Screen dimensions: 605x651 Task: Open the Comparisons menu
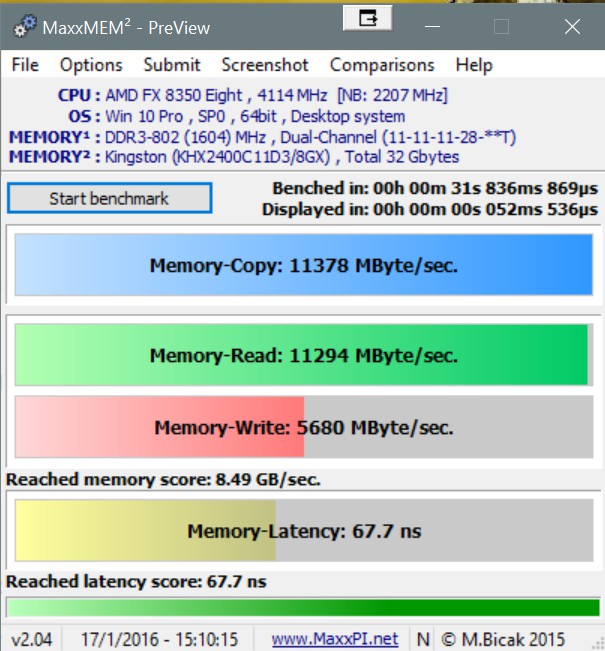(382, 65)
